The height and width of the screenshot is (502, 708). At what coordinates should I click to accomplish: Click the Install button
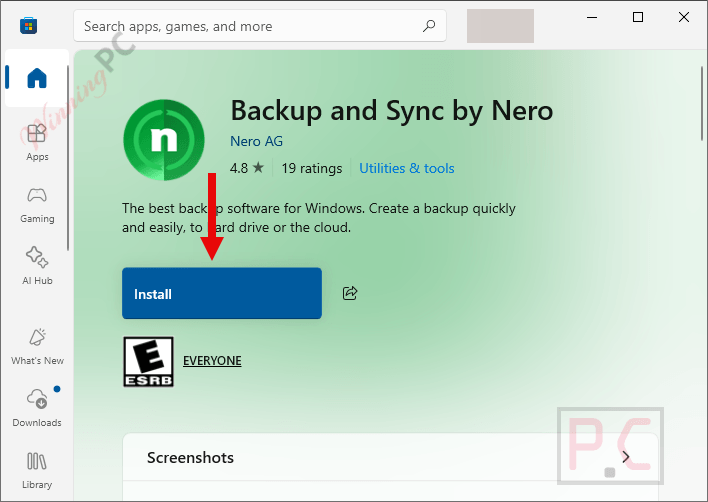pos(222,293)
